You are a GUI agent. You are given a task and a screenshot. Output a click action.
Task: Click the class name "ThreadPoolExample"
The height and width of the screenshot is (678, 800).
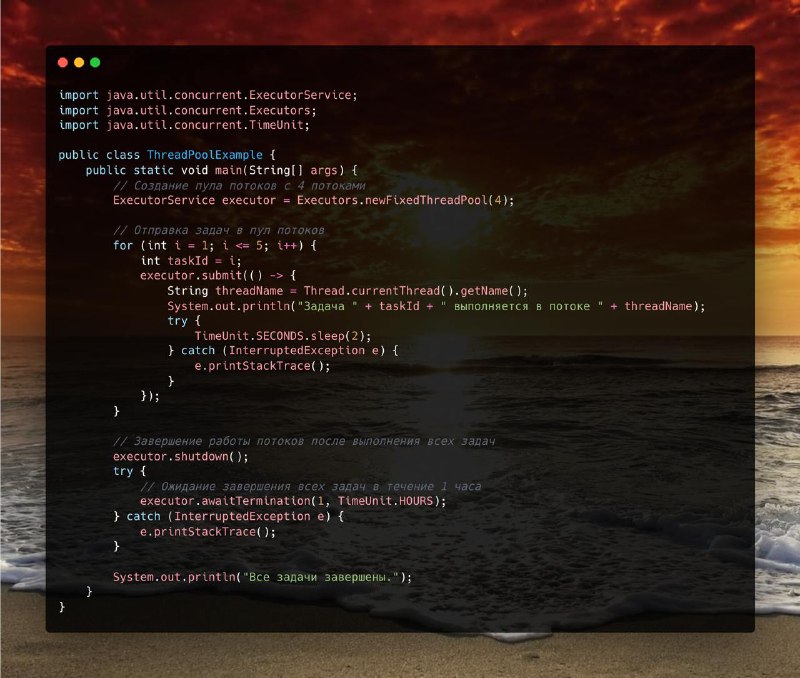tap(205, 155)
